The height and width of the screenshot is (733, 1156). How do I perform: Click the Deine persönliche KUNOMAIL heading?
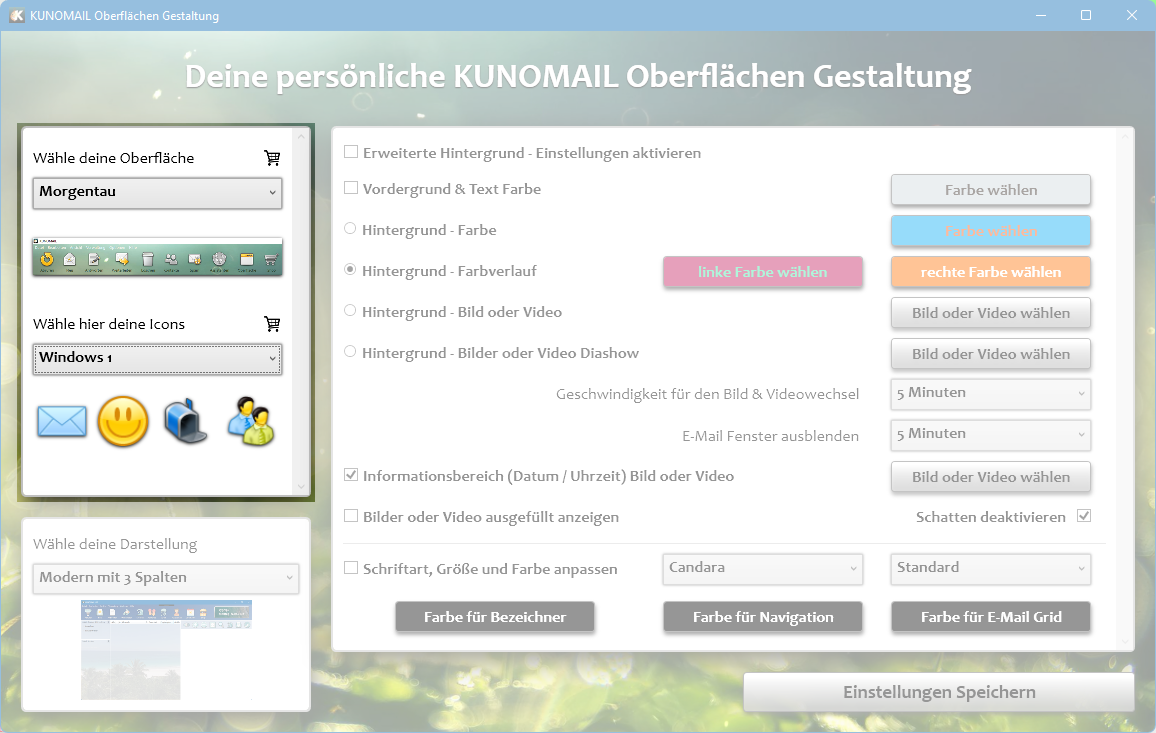[x=578, y=77]
